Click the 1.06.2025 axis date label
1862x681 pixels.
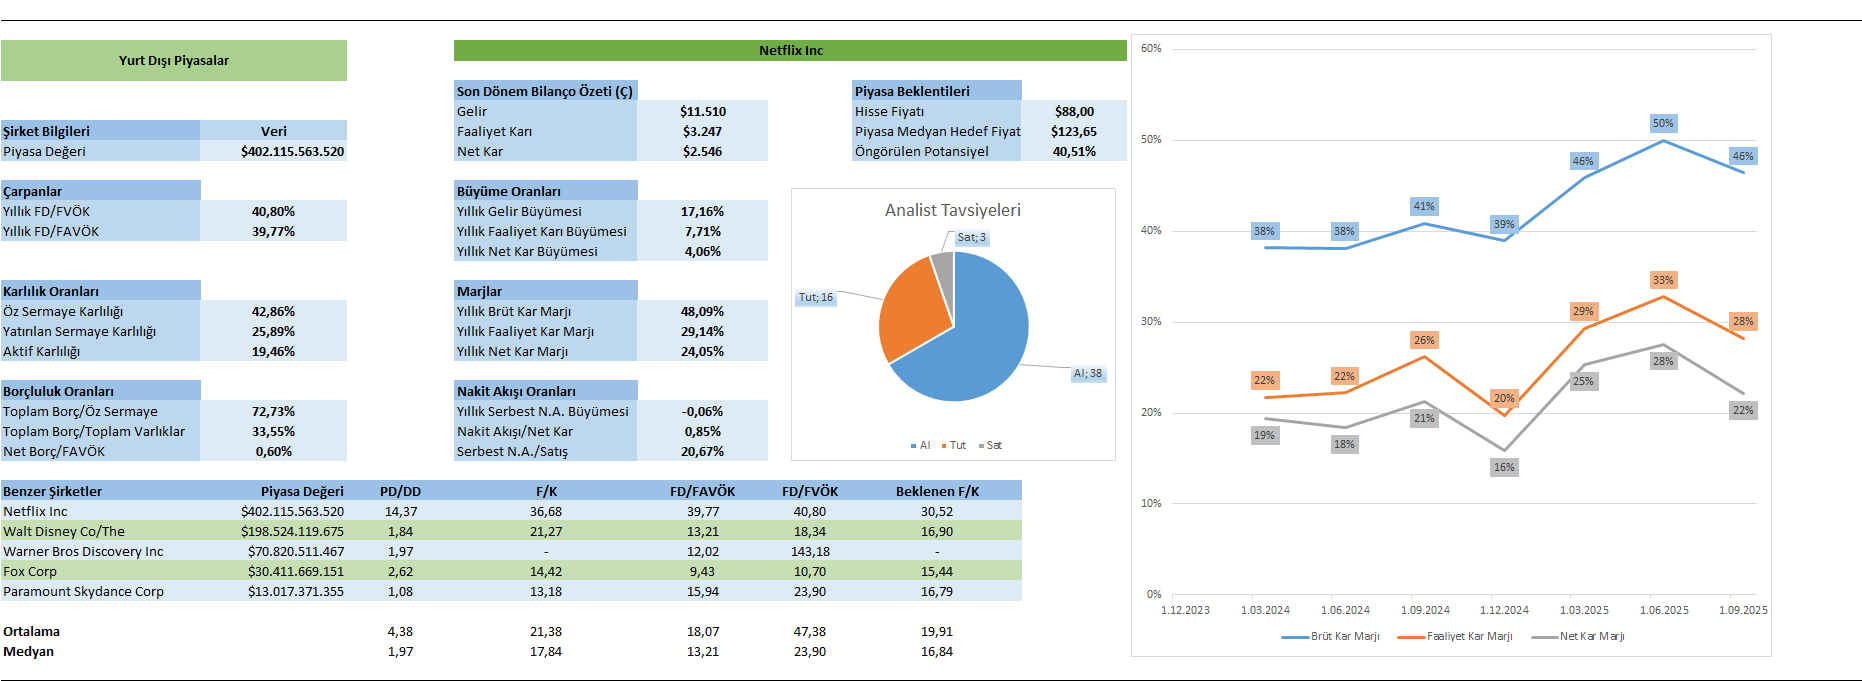click(x=1663, y=610)
